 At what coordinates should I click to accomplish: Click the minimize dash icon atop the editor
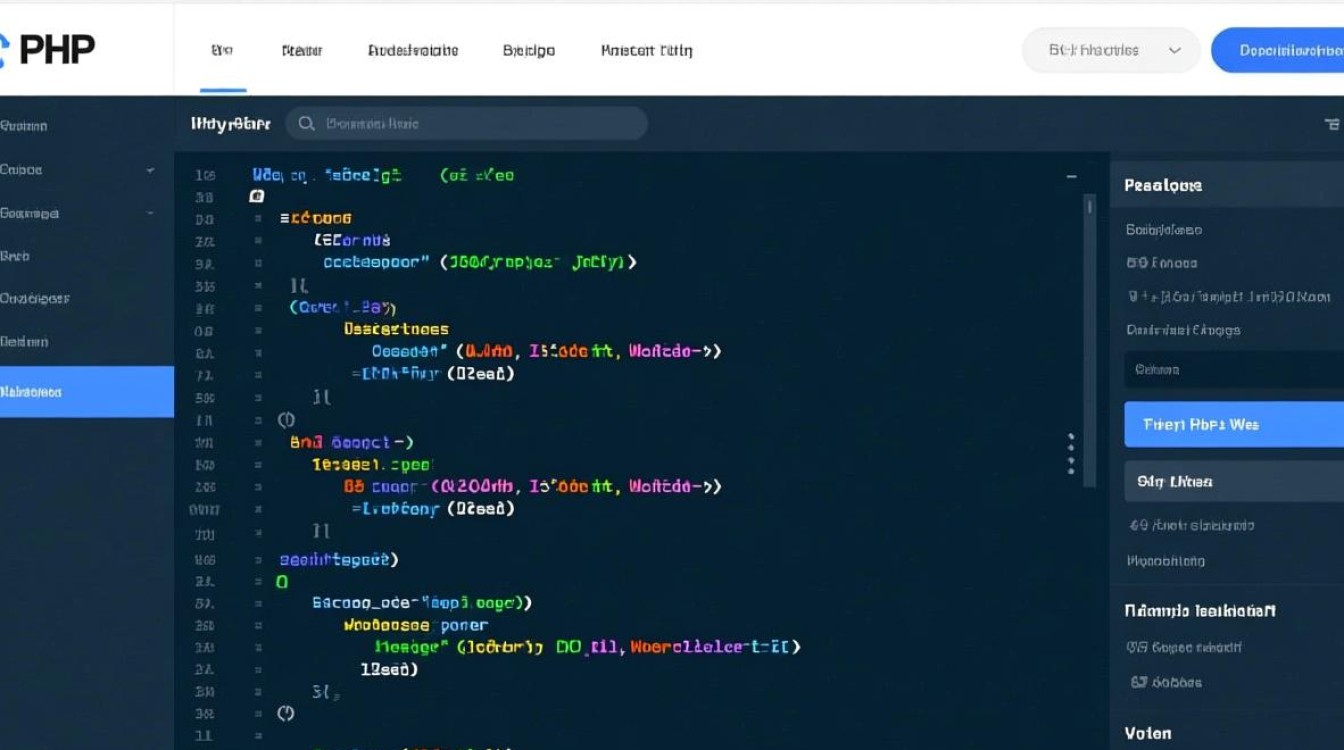(1071, 176)
